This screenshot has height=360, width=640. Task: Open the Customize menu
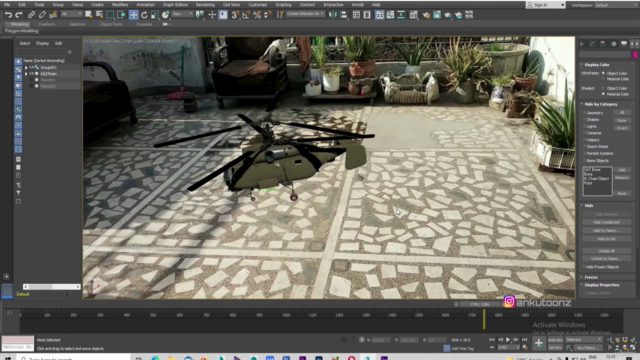(258, 5)
